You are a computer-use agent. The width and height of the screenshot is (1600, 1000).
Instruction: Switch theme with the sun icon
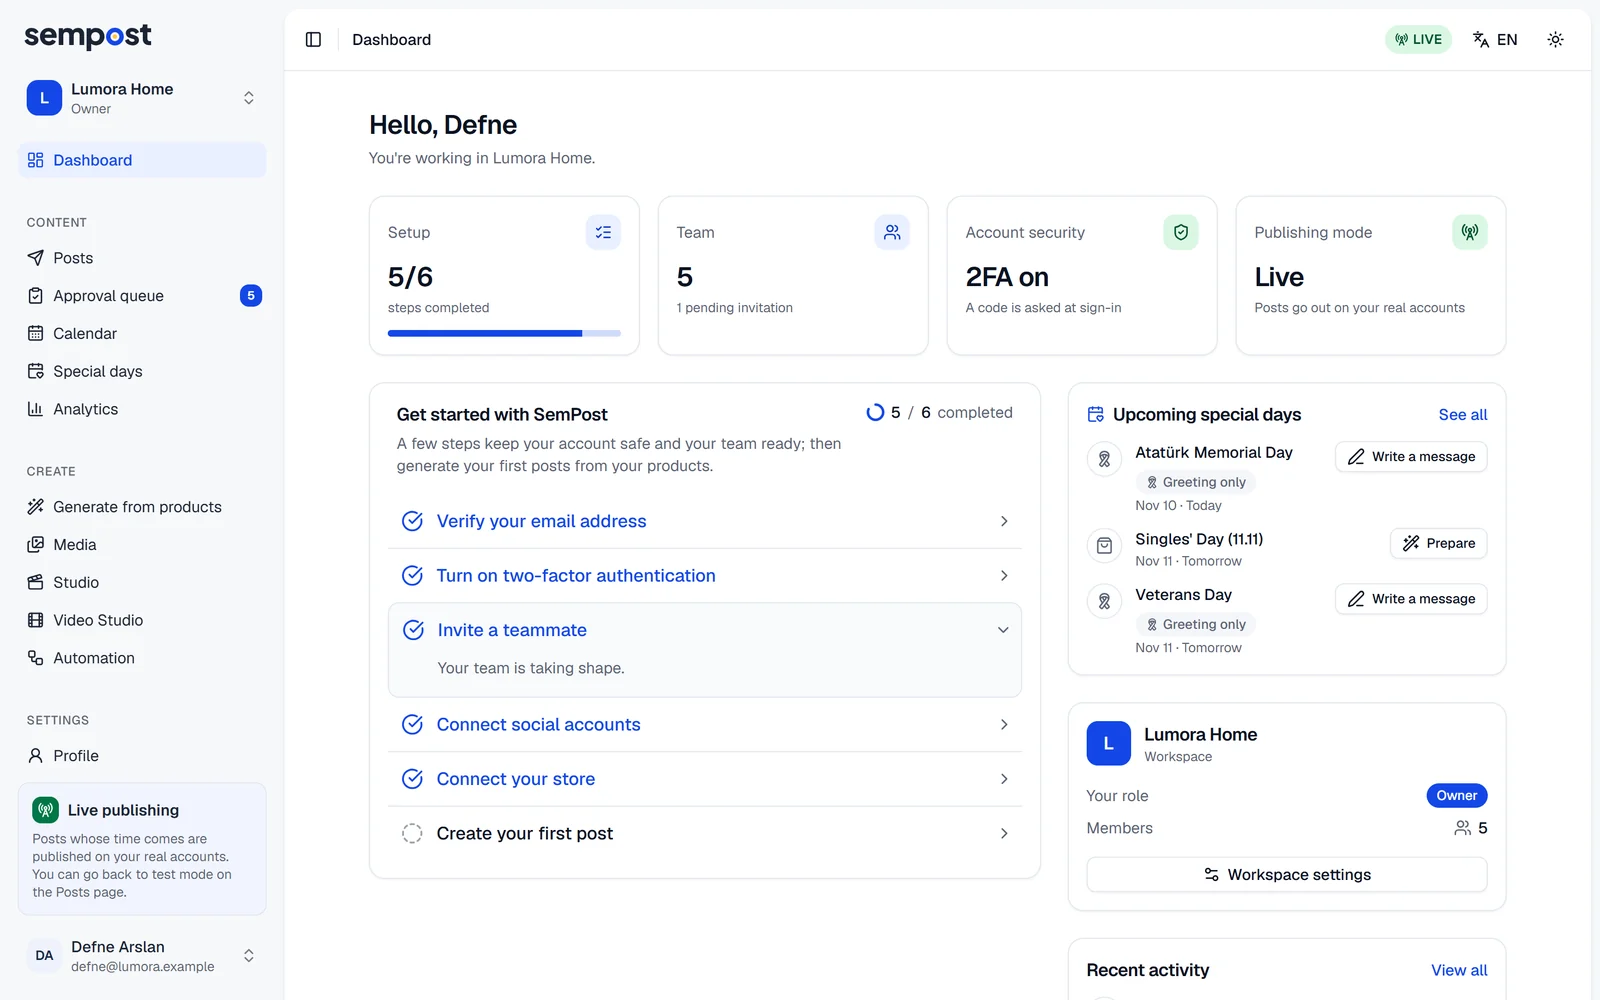(x=1555, y=40)
